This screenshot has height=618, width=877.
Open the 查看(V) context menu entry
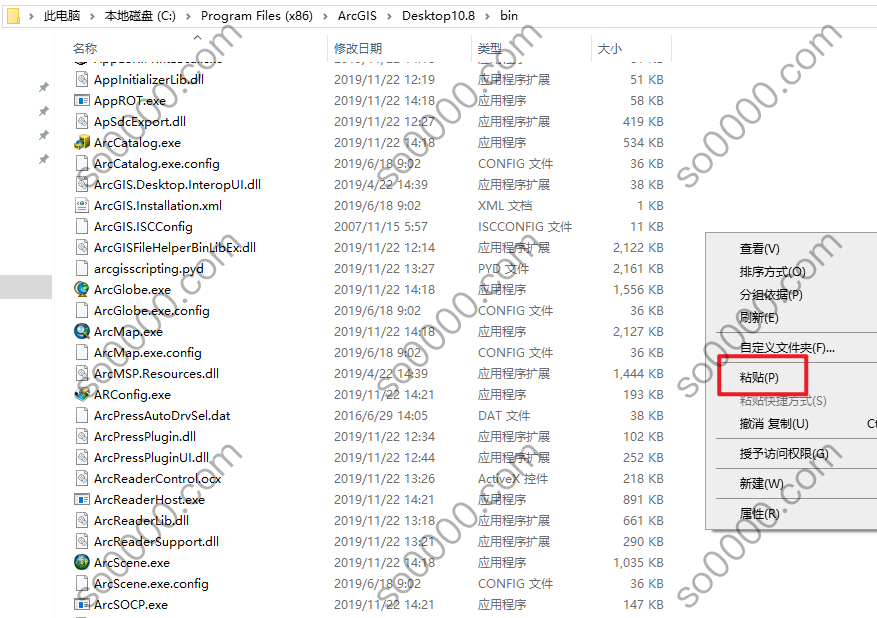(x=759, y=248)
